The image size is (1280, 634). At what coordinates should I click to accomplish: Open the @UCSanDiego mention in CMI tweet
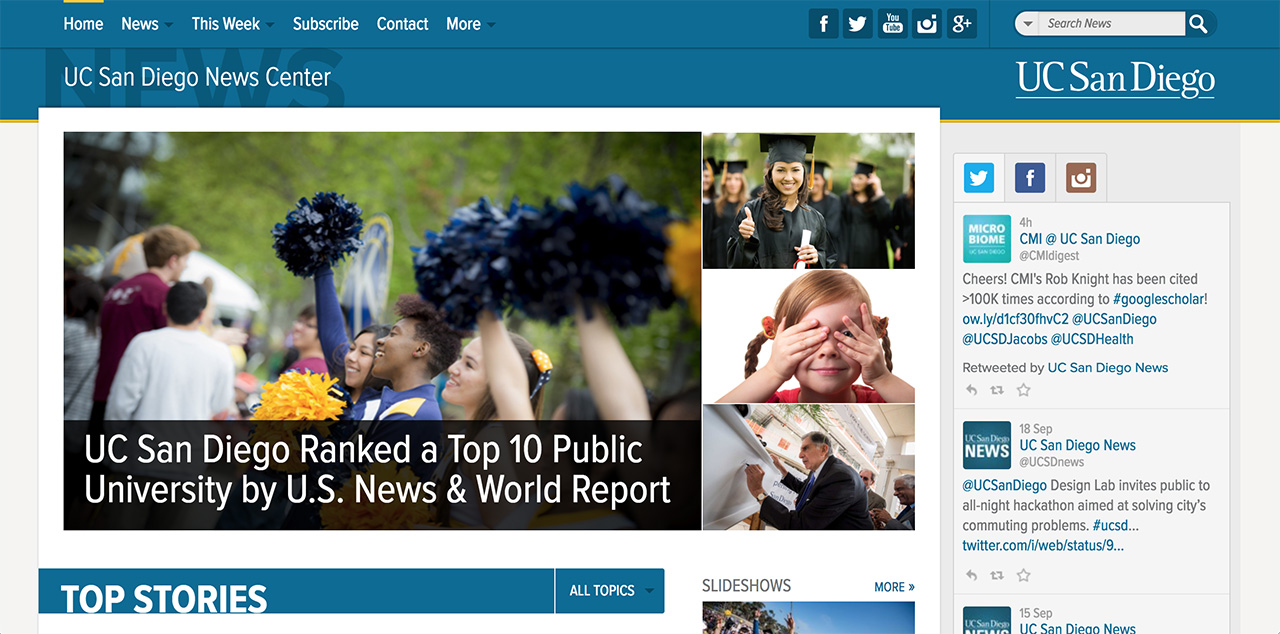(1114, 319)
